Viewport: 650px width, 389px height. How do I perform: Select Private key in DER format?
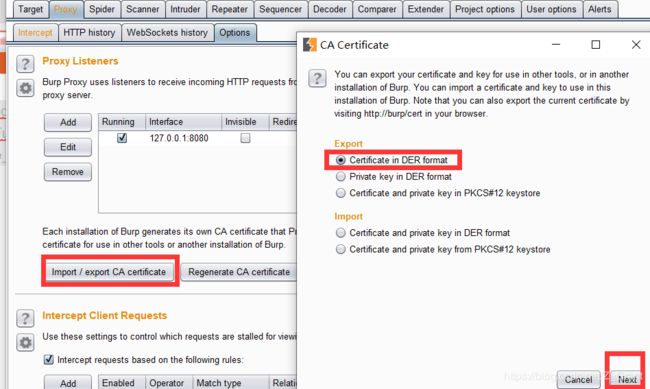pyautogui.click(x=340, y=177)
